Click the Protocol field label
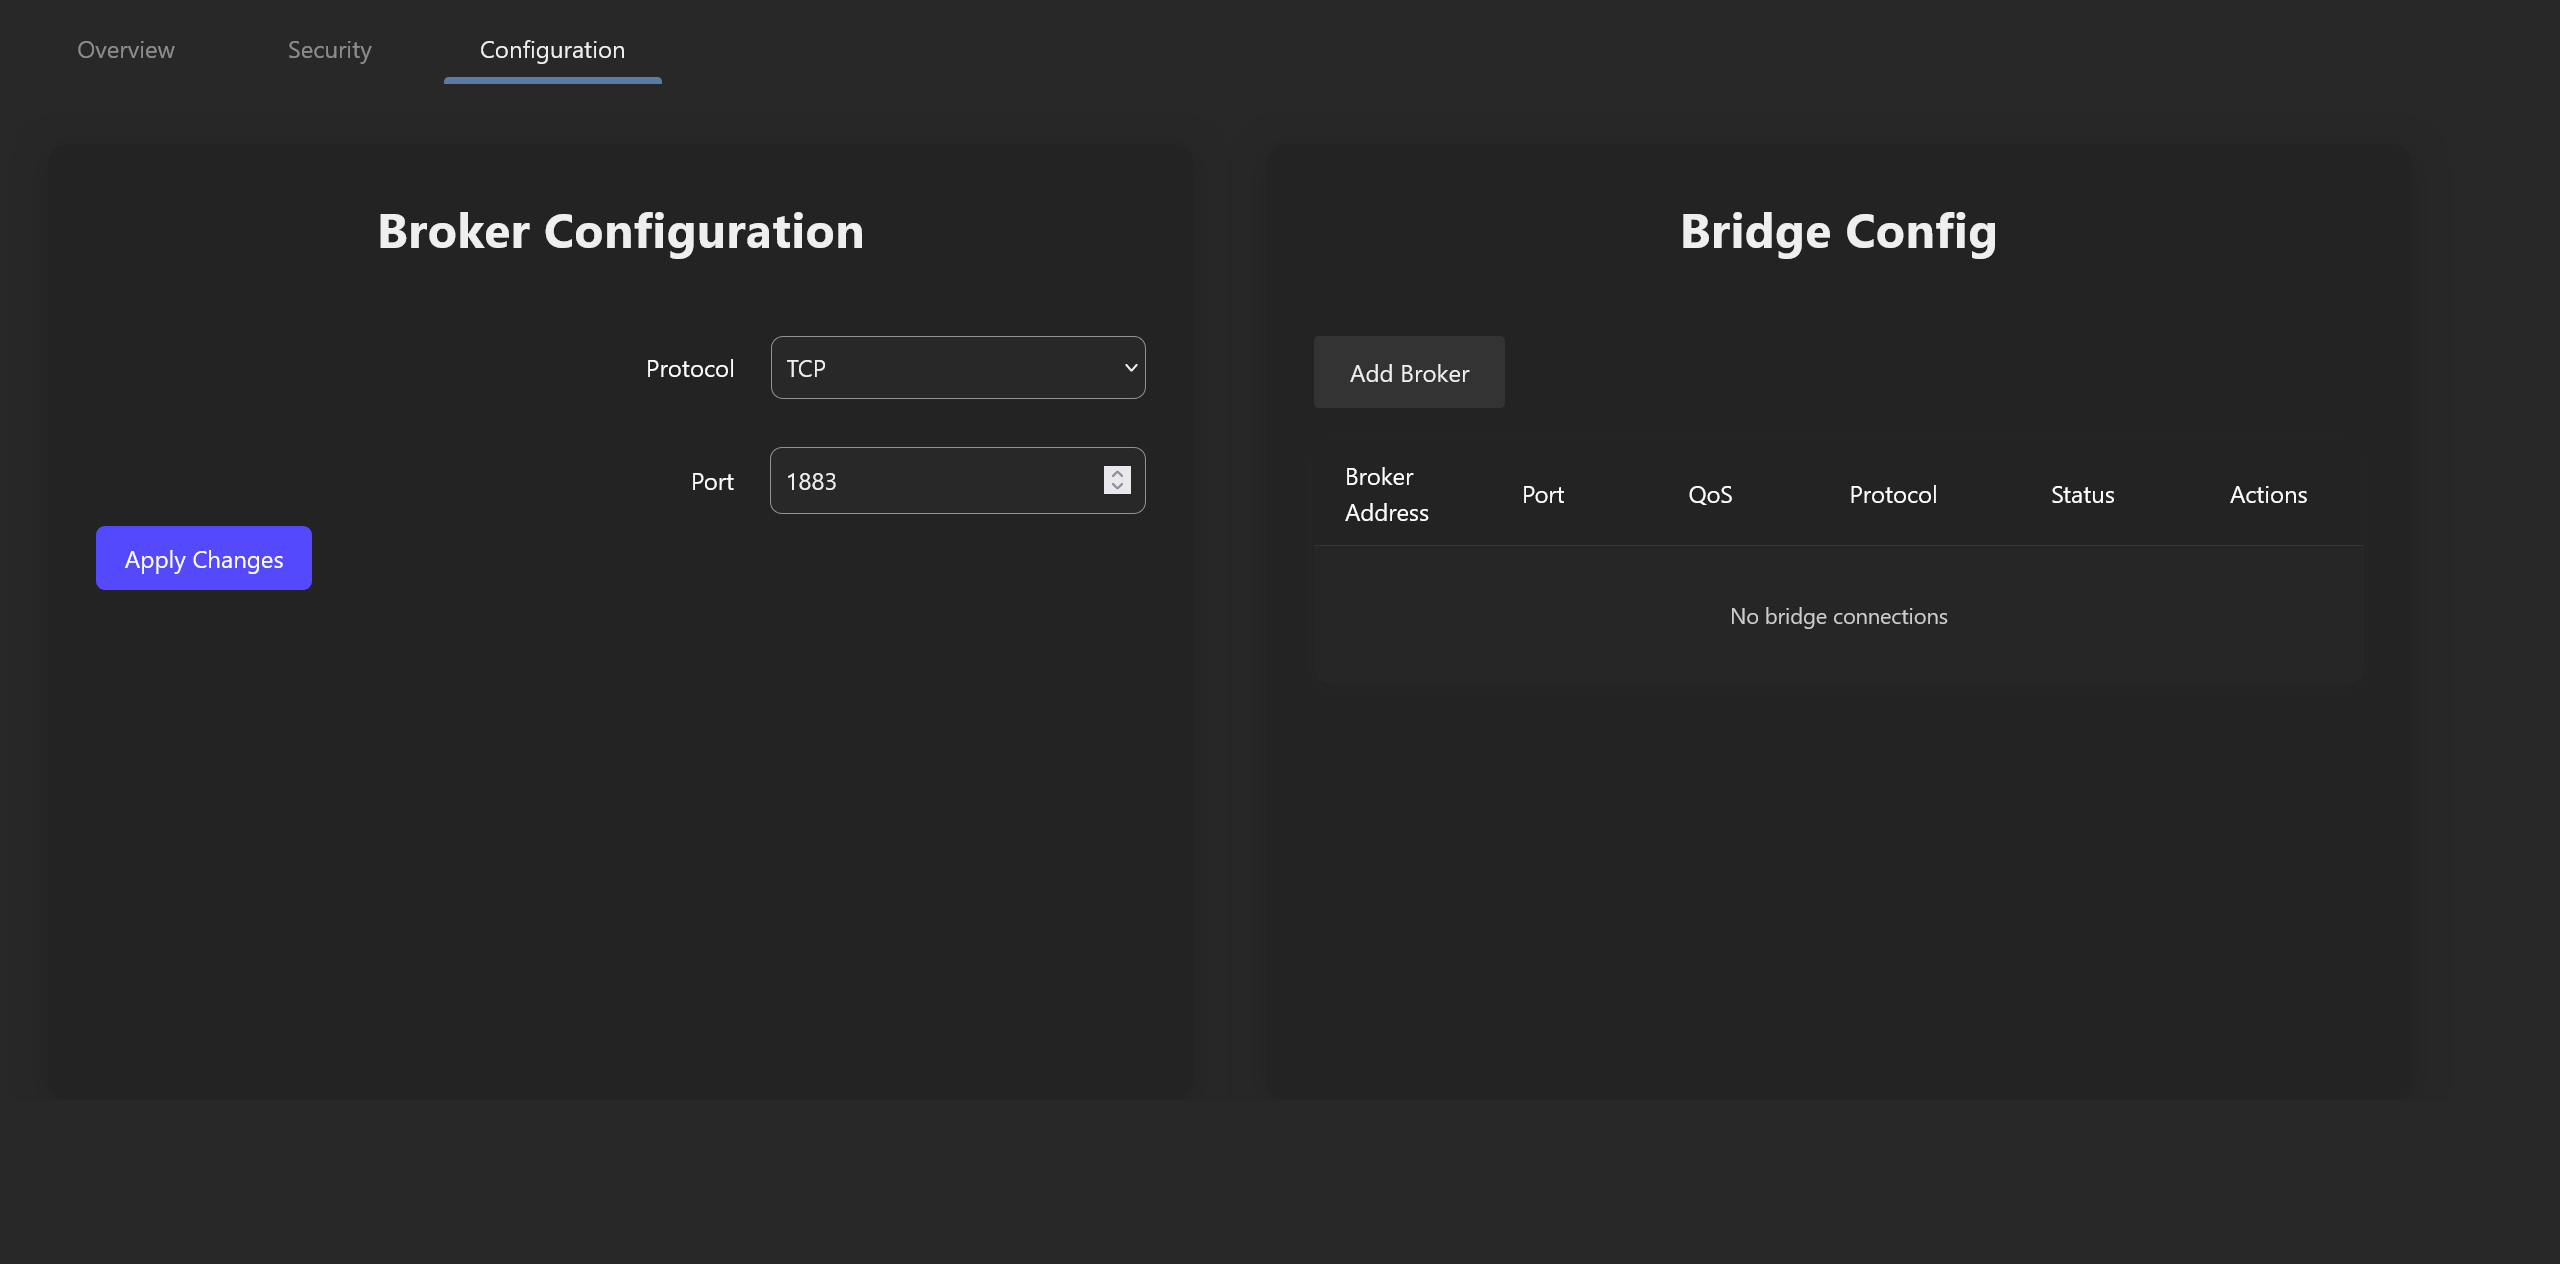Viewport: 2560px width, 1264px height. (689, 369)
